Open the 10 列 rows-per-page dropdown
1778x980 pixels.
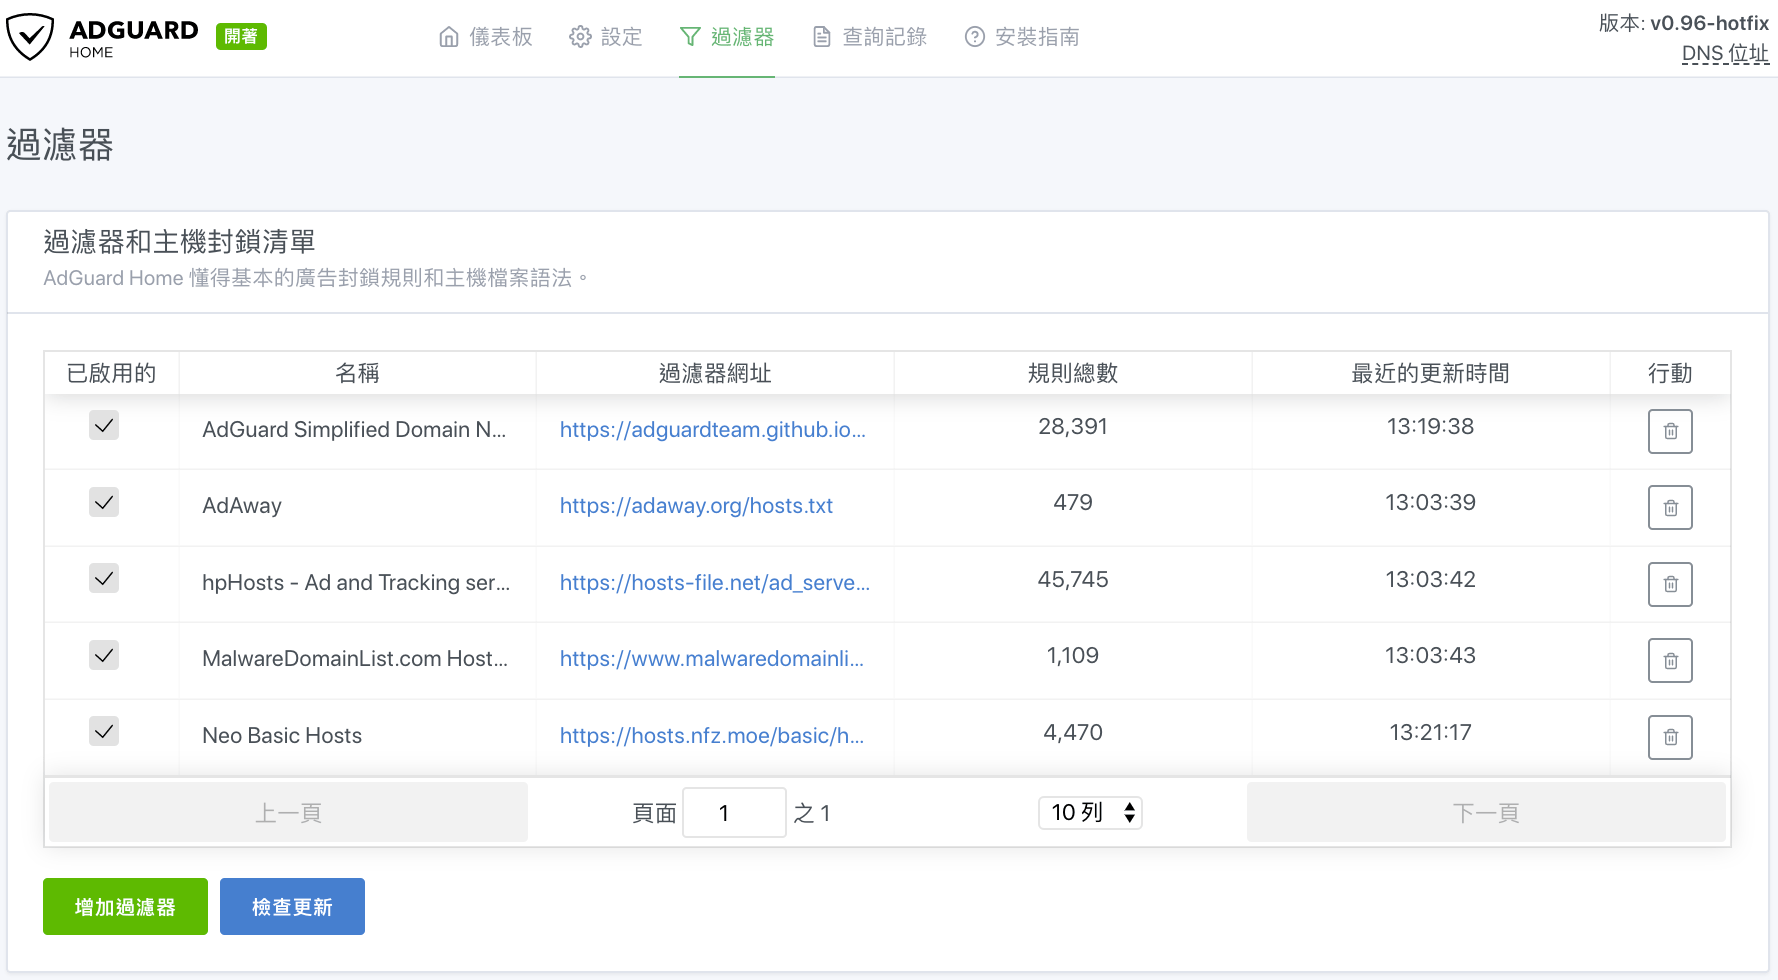[1090, 812]
